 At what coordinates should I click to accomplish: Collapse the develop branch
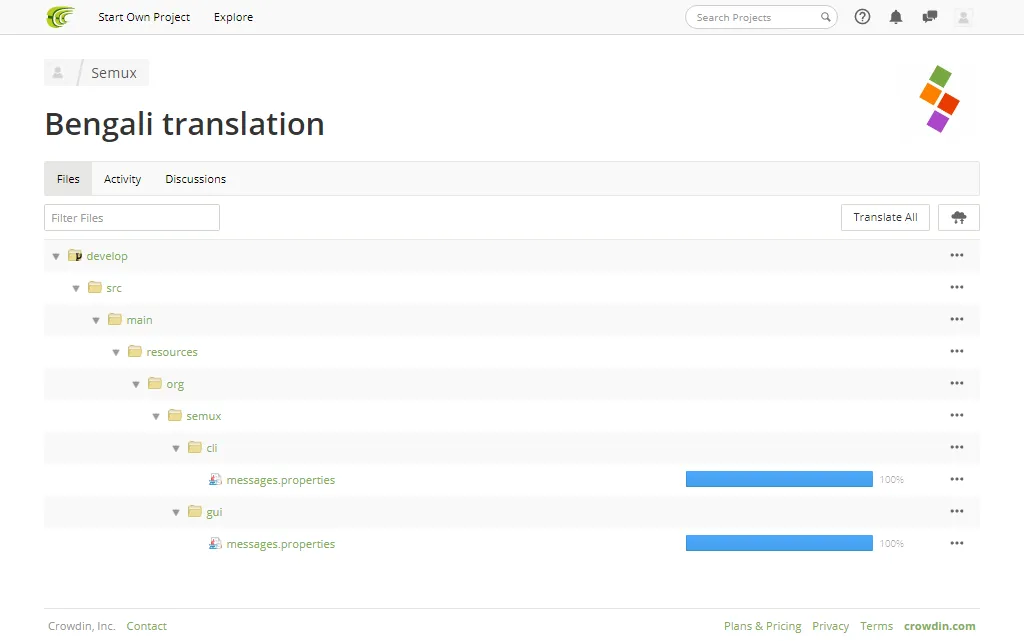click(56, 257)
